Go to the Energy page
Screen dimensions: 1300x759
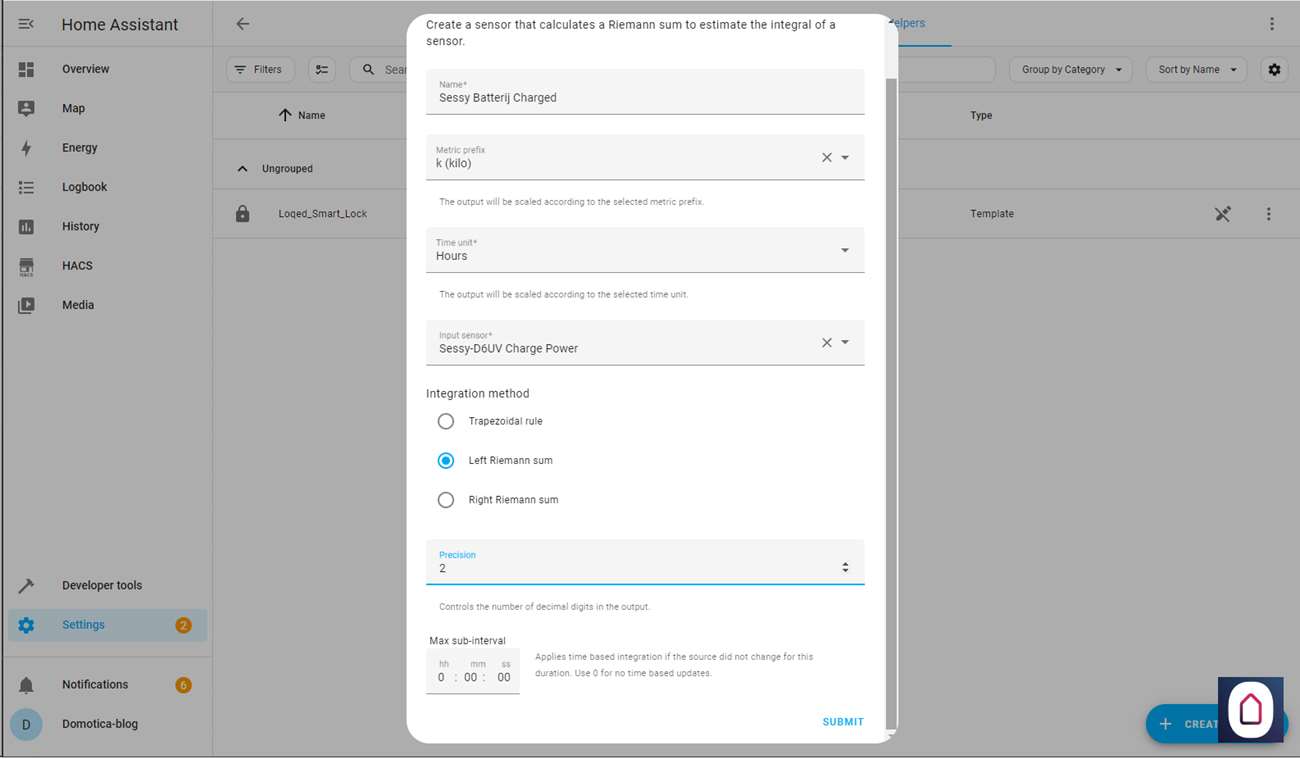click(79, 148)
